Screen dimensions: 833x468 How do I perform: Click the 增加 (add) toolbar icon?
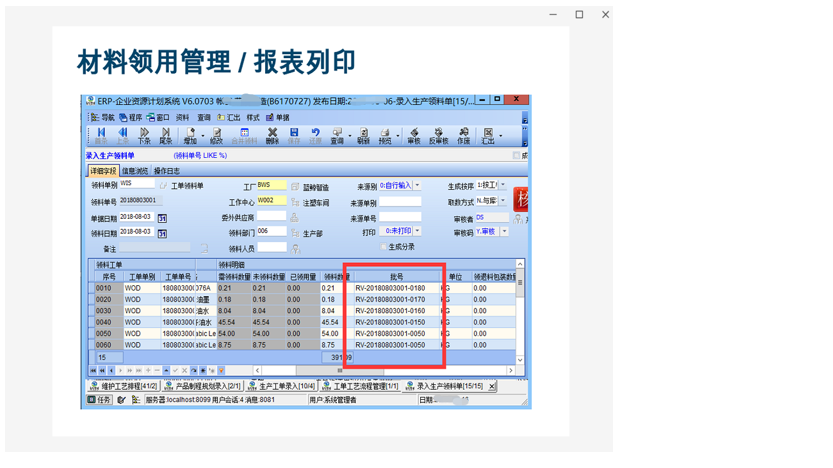coord(190,135)
